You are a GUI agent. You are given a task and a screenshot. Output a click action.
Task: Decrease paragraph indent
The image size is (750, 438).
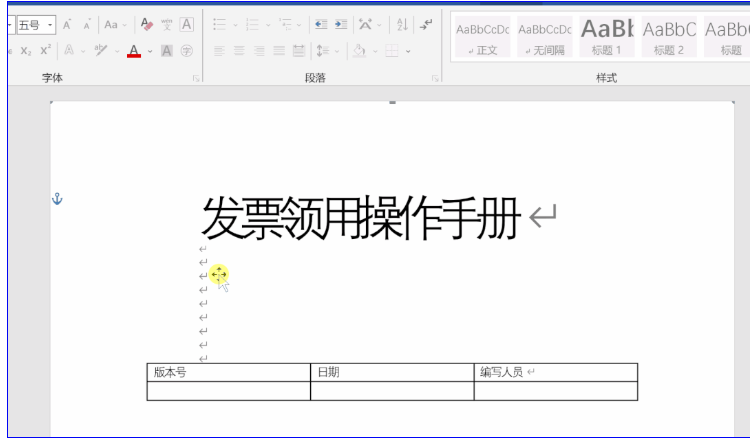coord(321,24)
